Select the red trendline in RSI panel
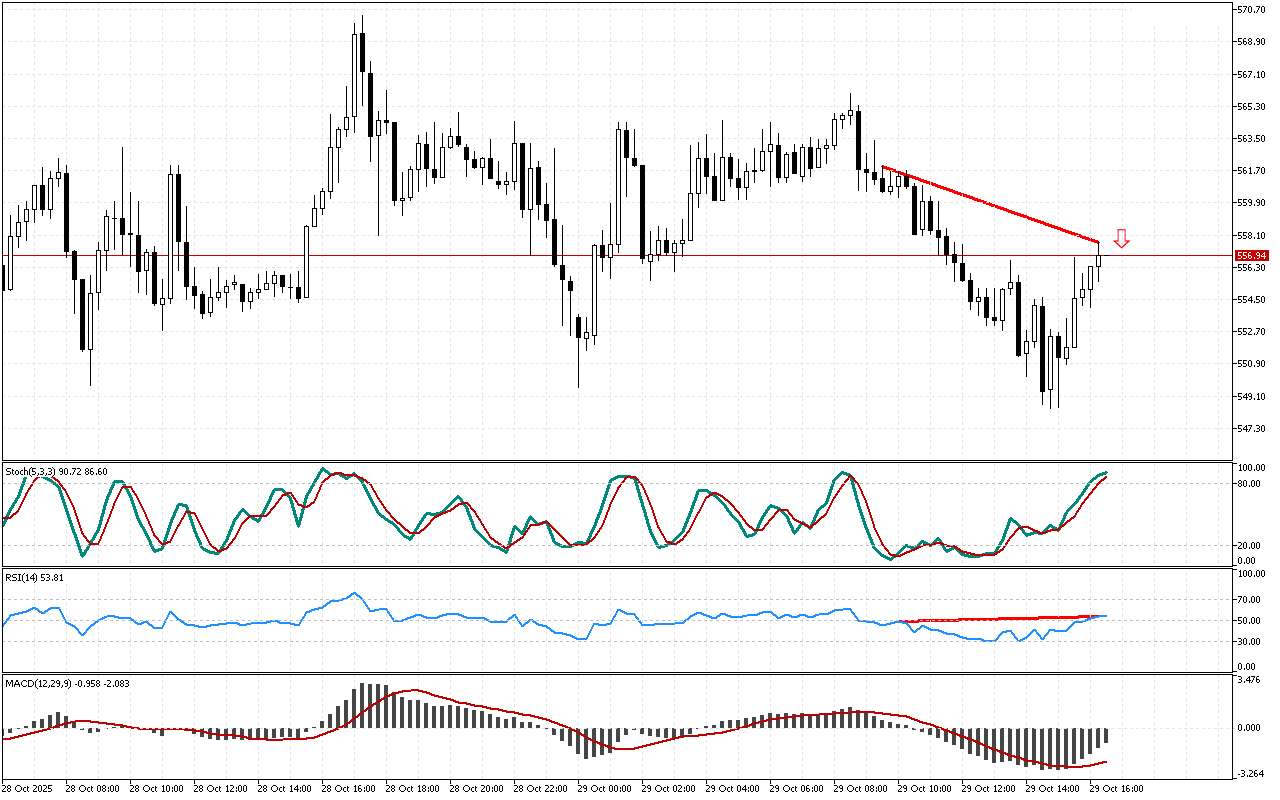1280x800 pixels. click(x=1000, y=619)
